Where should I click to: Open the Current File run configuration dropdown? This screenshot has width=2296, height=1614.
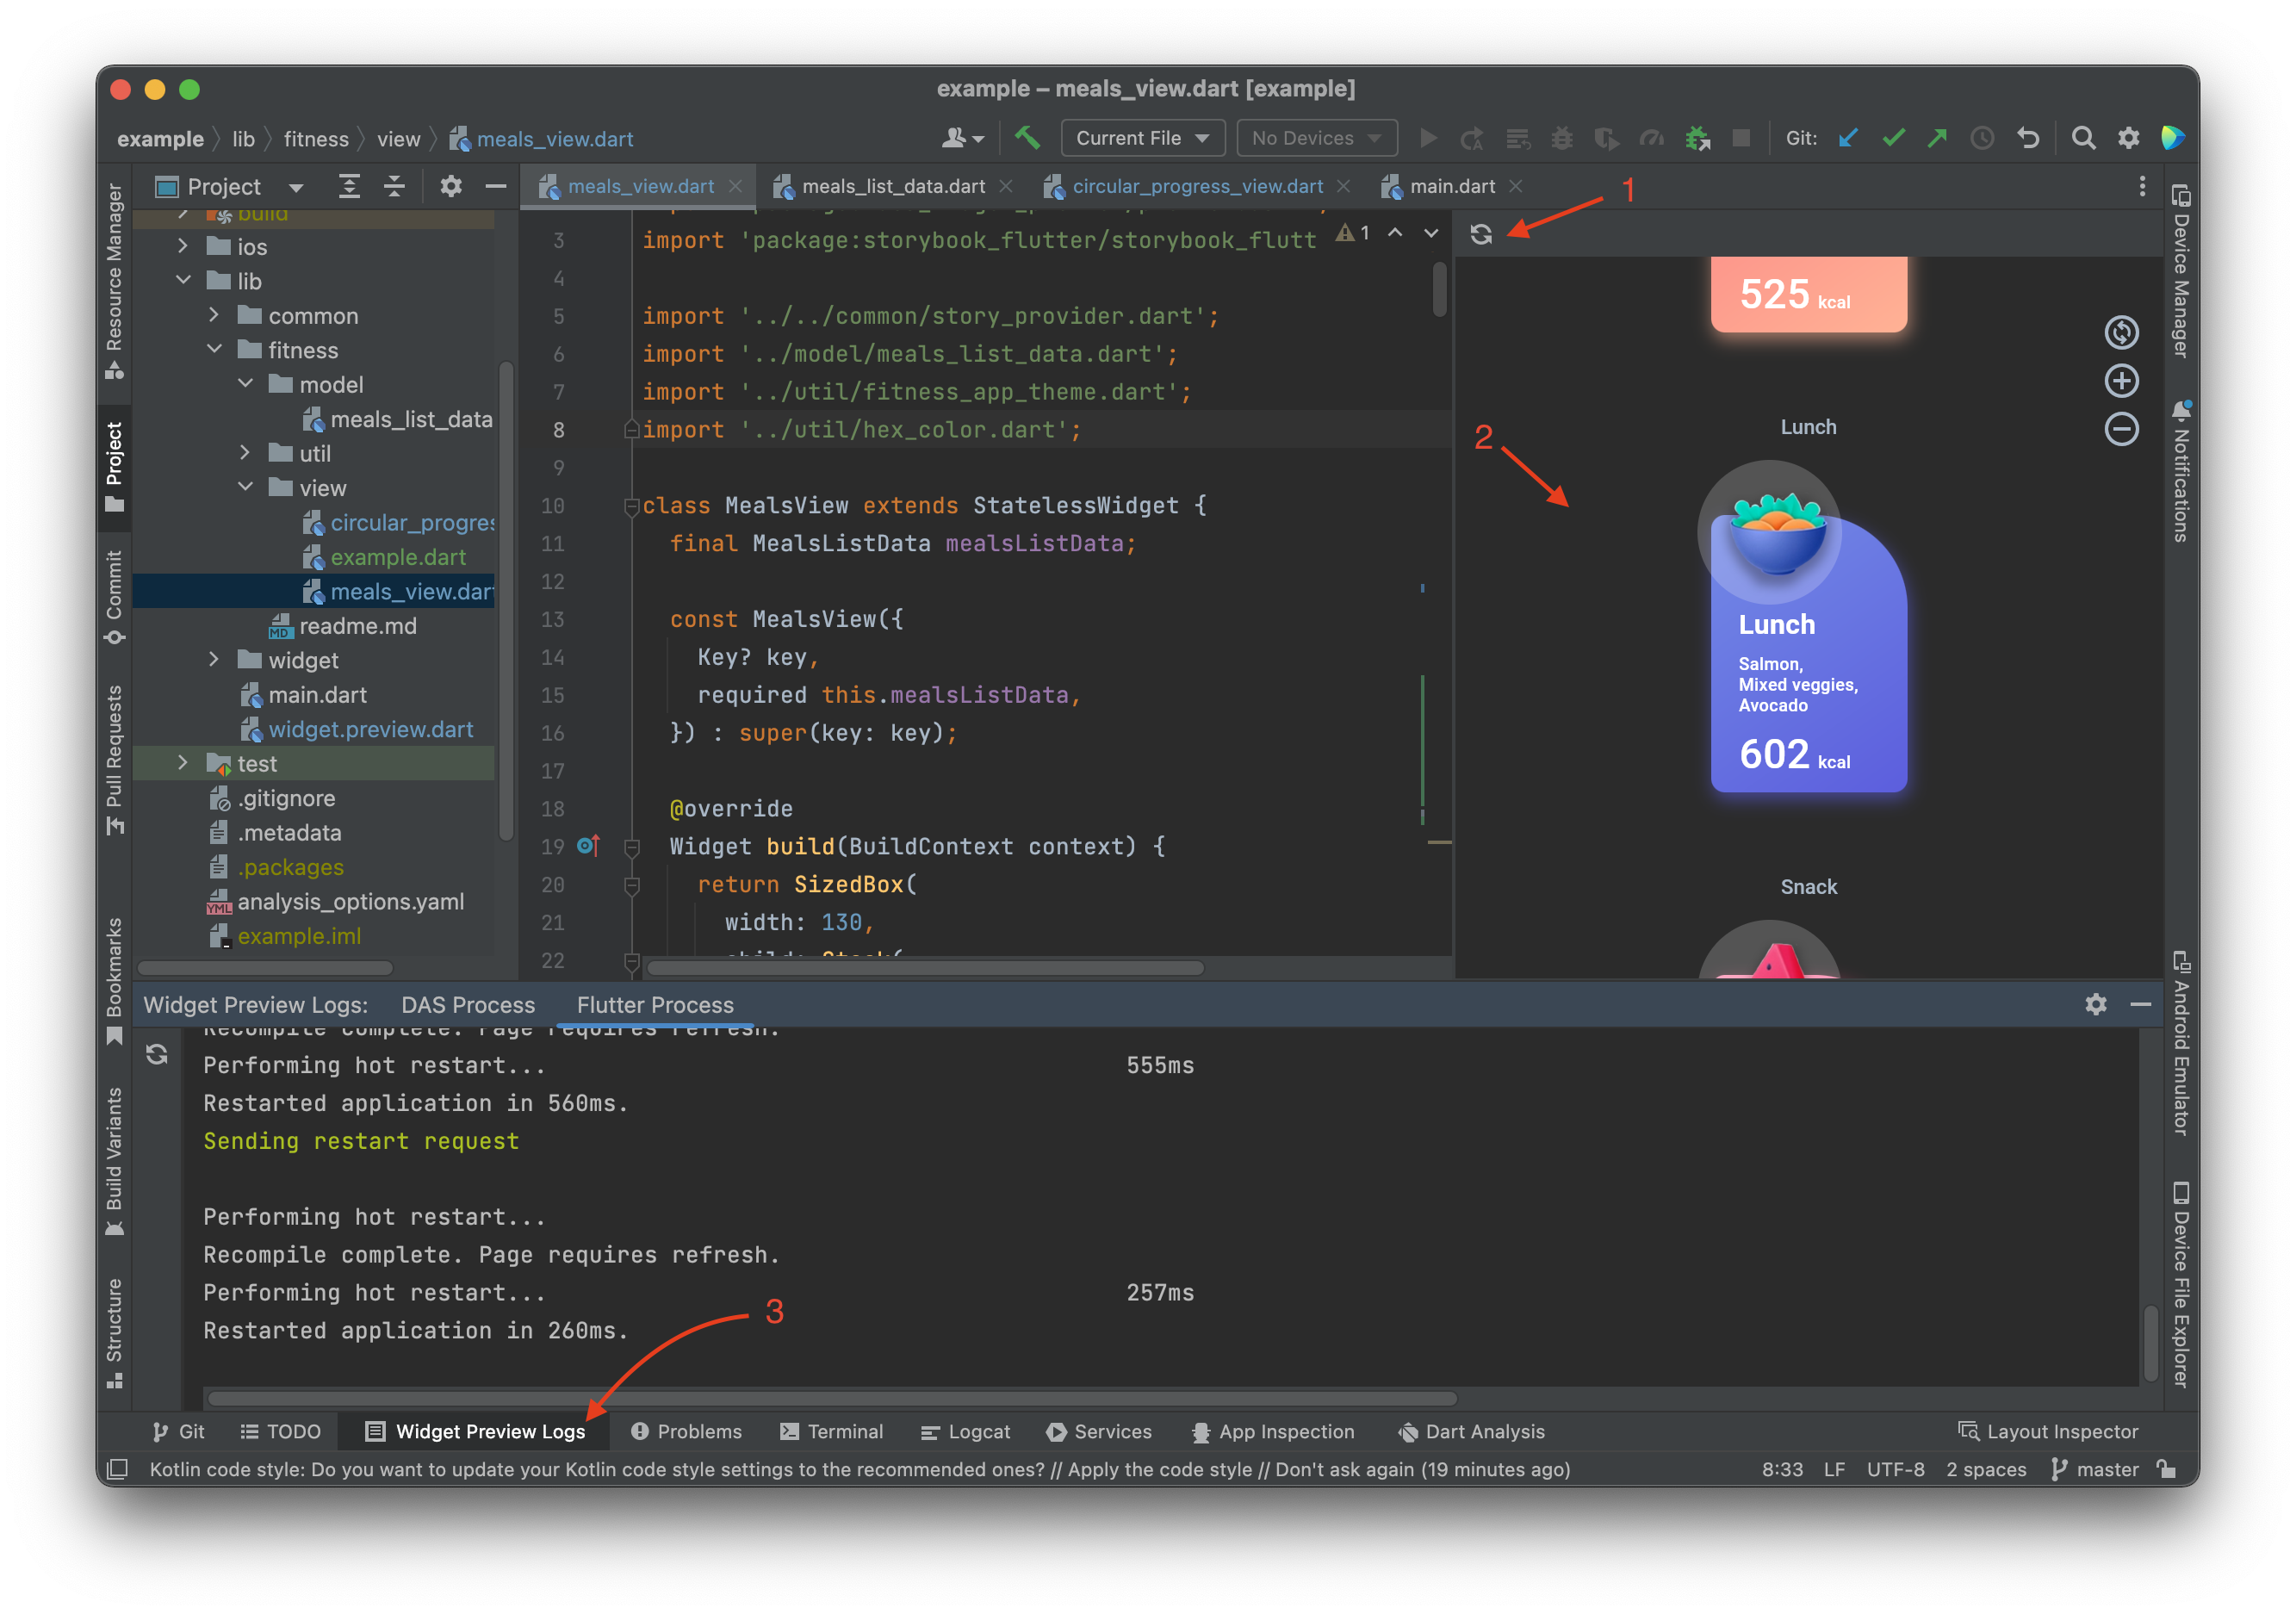[x=1142, y=138]
